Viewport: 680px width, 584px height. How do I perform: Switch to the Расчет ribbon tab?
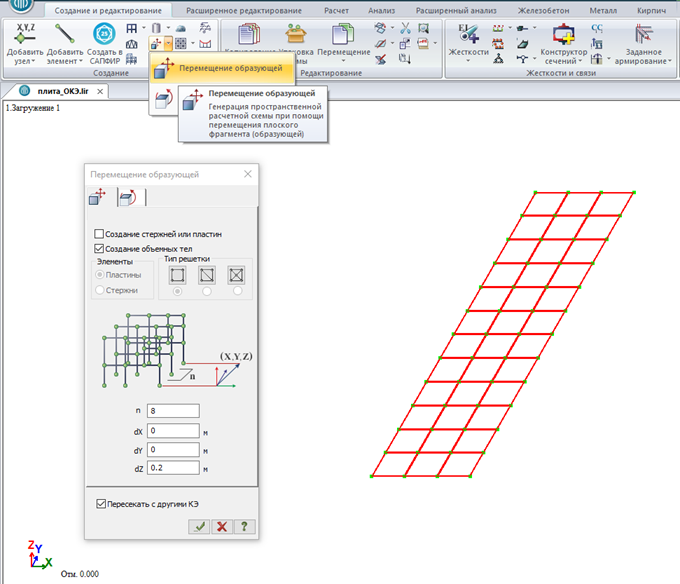pyautogui.click(x=337, y=10)
